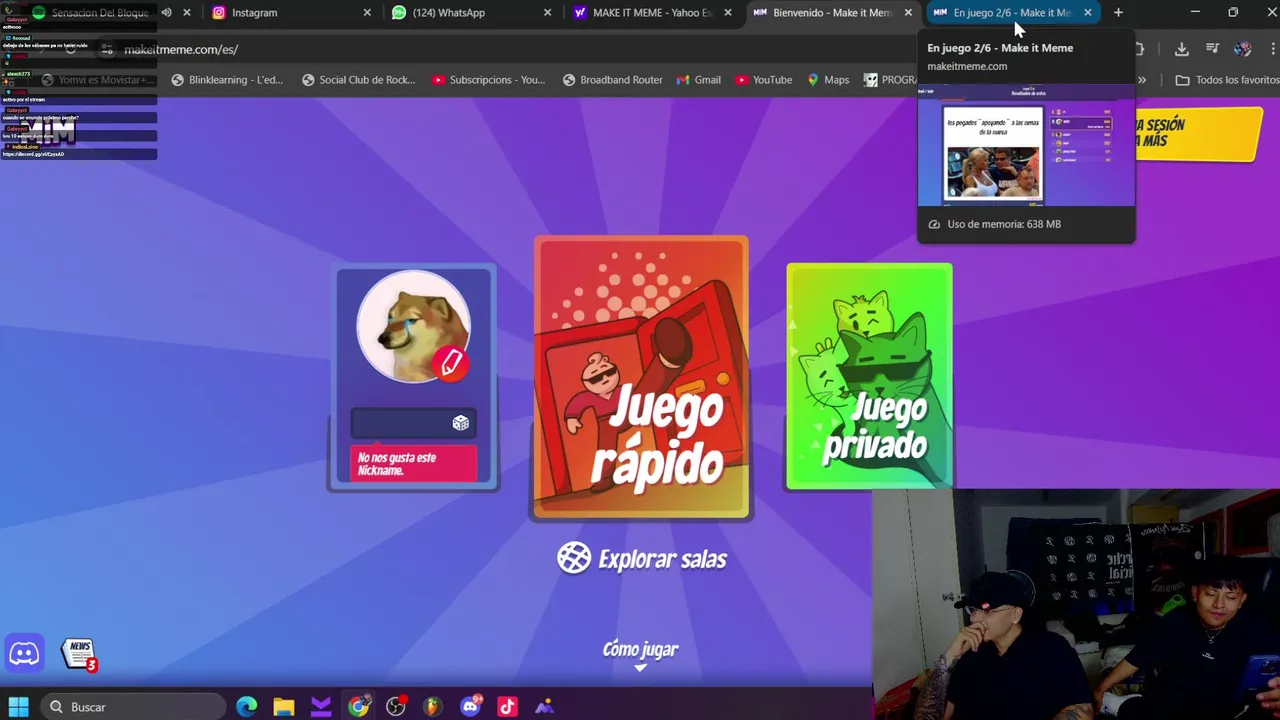Open the Discord link on game page

(x=24, y=654)
